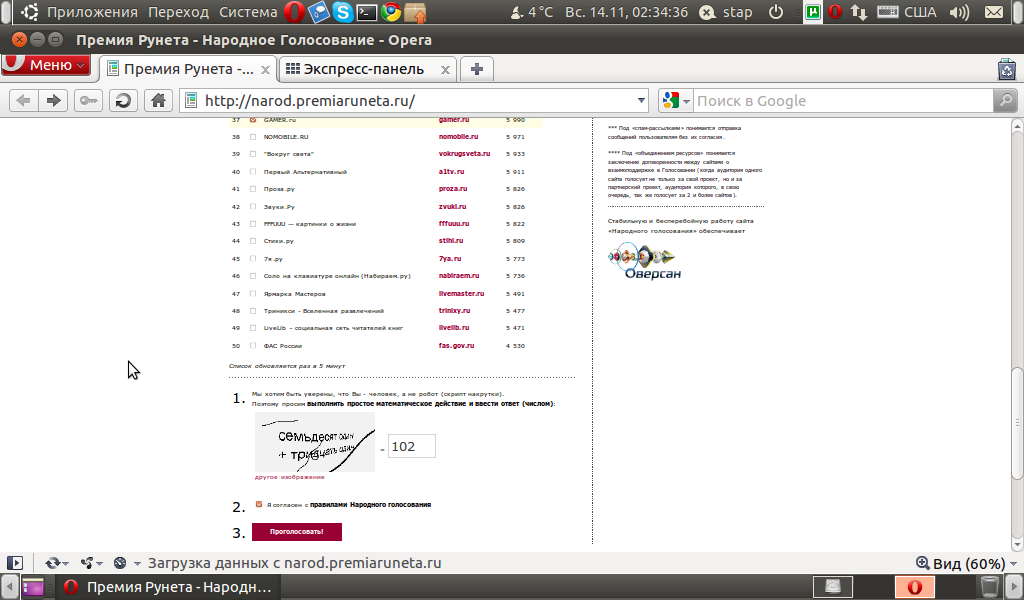
Task: Click the captcha answer field containing 102
Action: coord(411,447)
